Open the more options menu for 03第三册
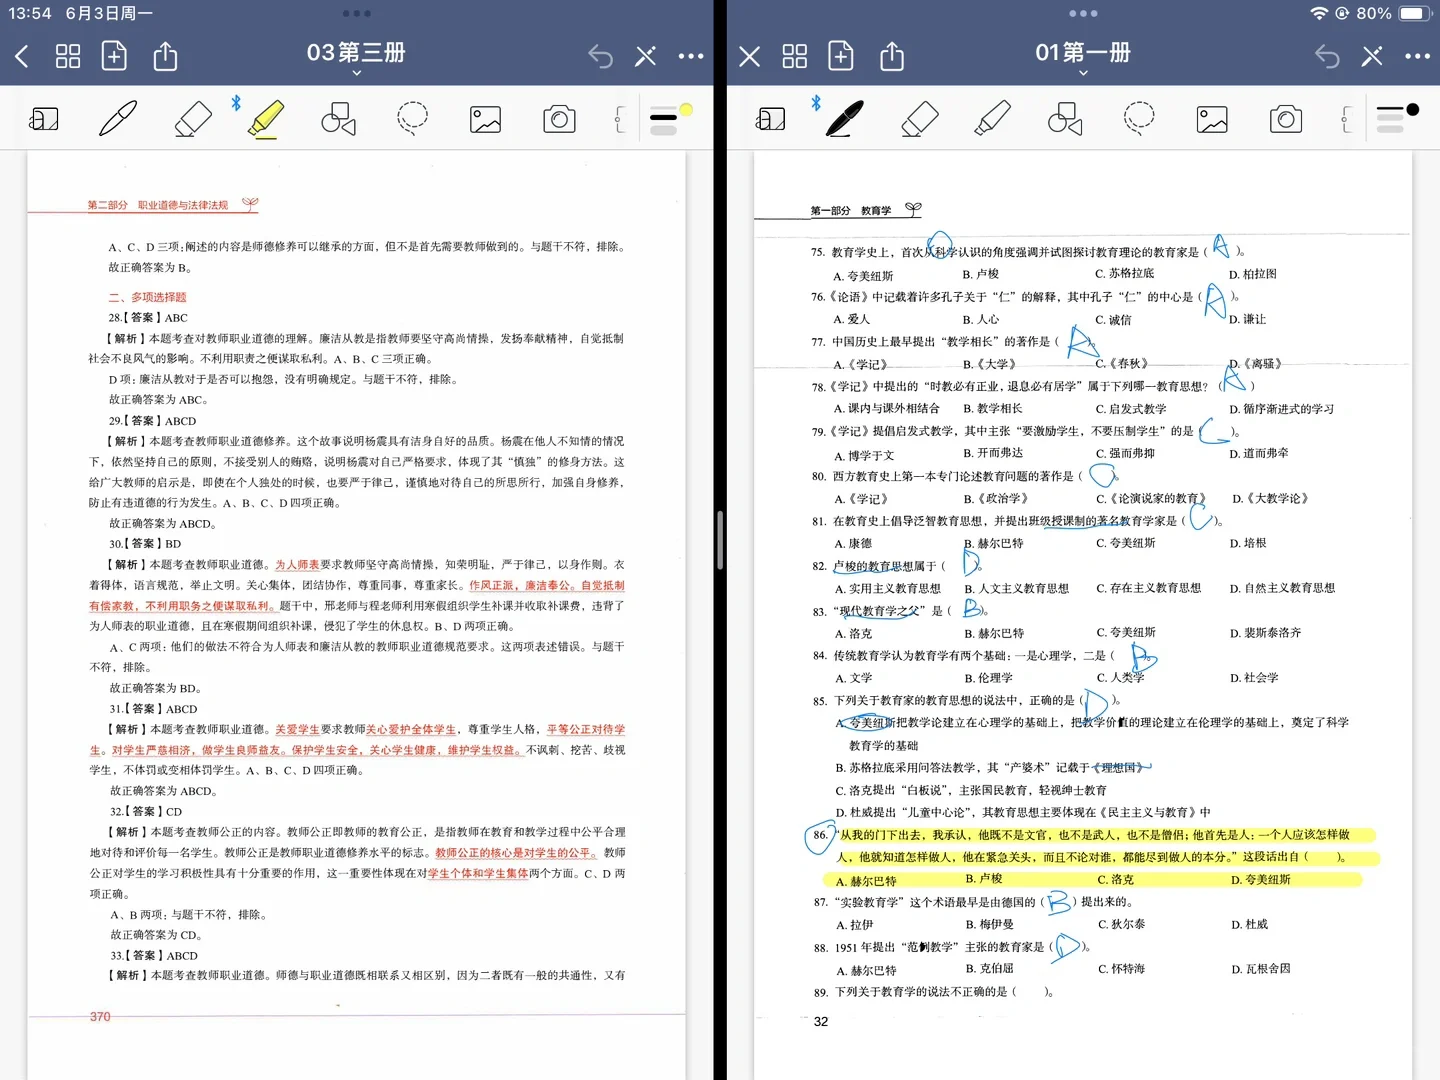Image resolution: width=1440 pixels, height=1080 pixels. click(691, 56)
